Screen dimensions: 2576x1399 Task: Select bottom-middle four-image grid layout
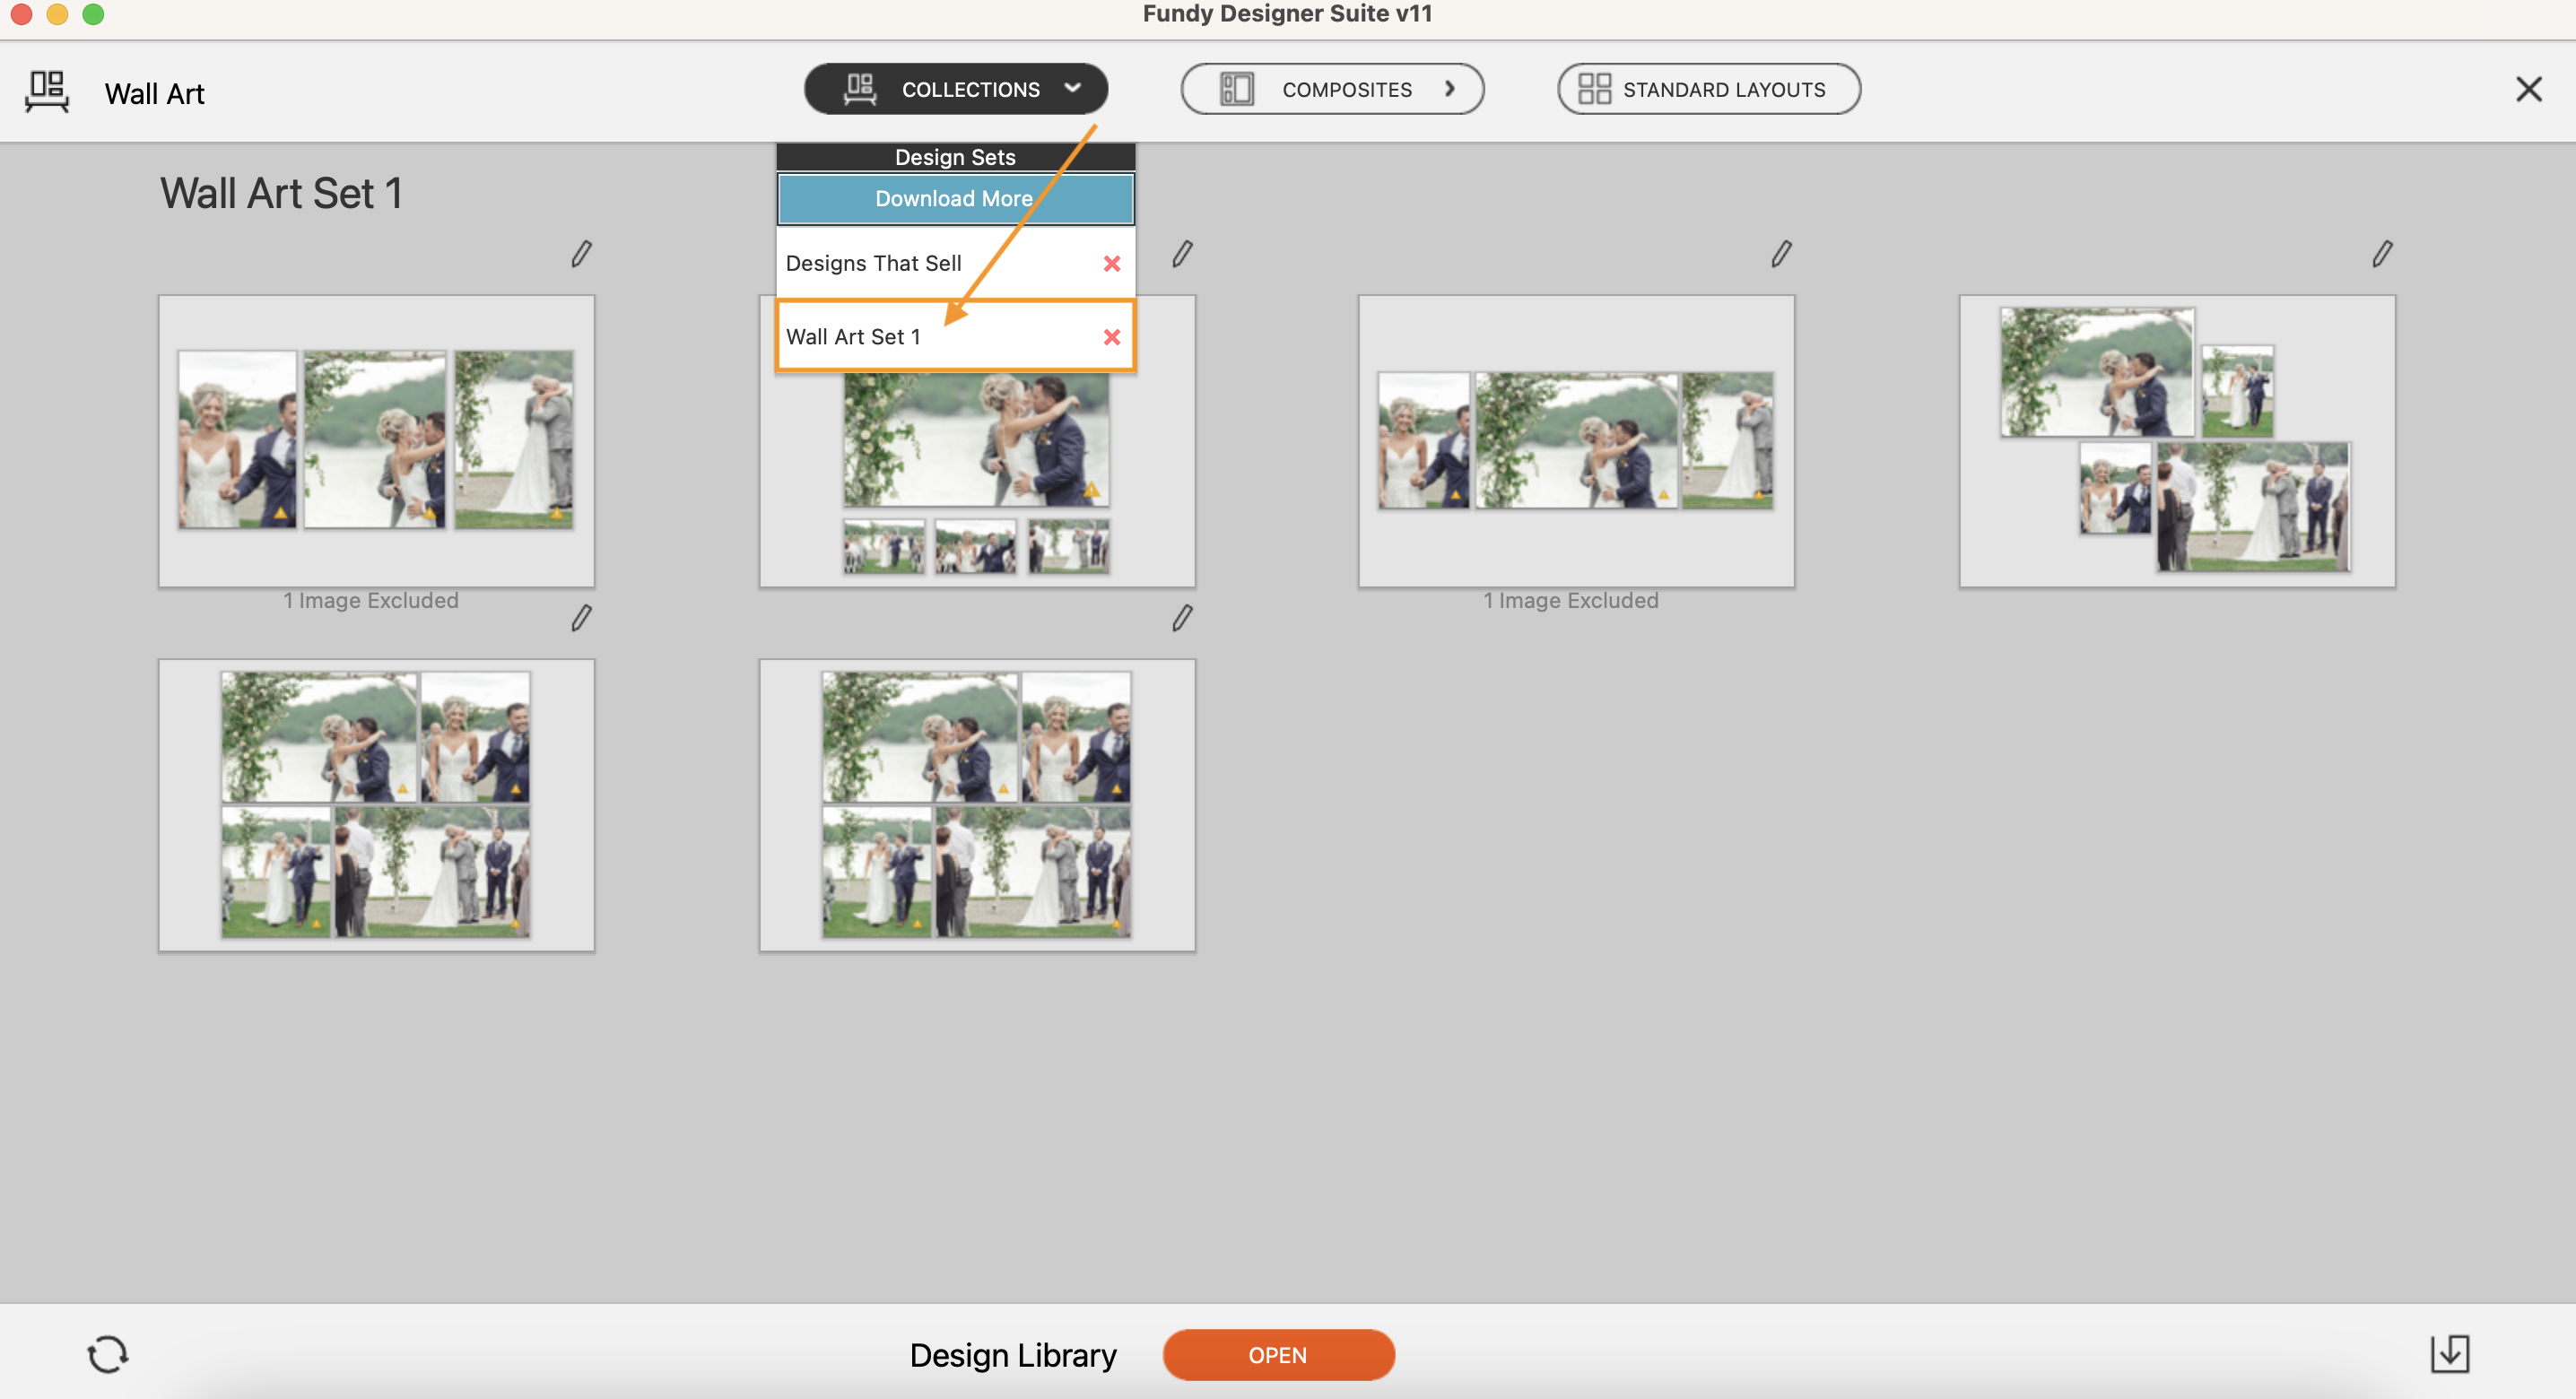977,804
